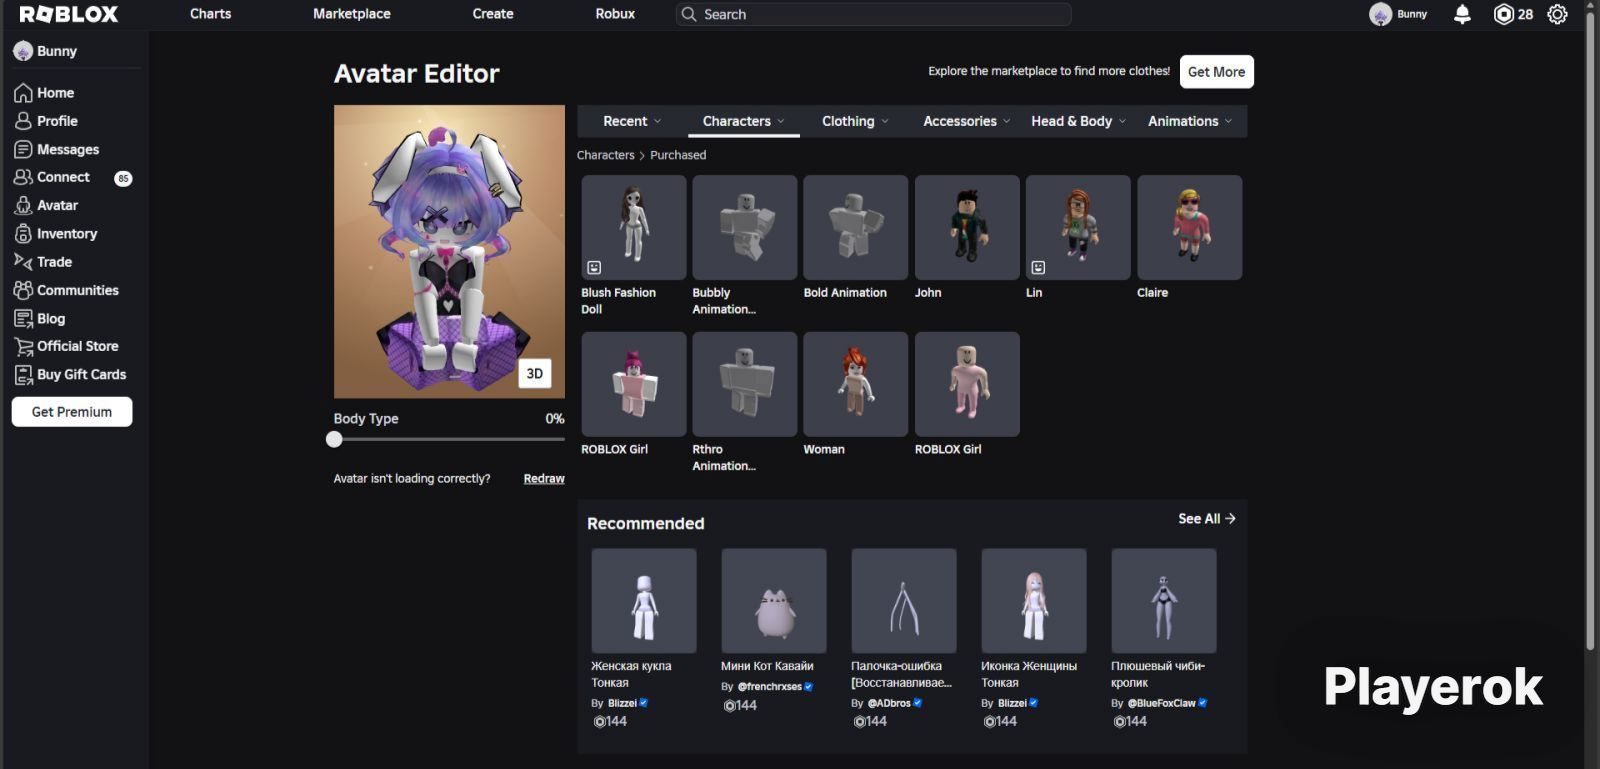Click the See All arrow in Recommended
This screenshot has height=769, width=1600.
[1230, 519]
